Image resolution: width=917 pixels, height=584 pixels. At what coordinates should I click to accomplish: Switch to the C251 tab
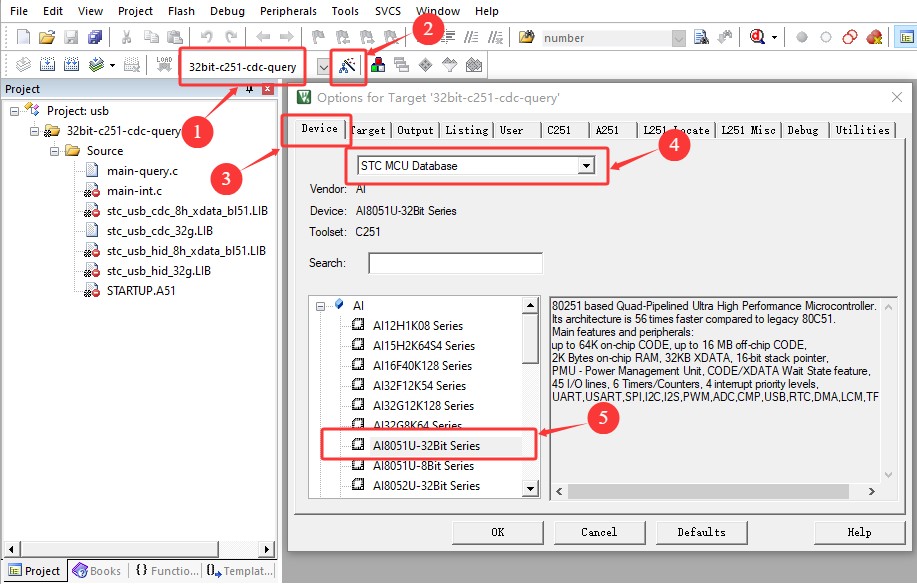(558, 130)
